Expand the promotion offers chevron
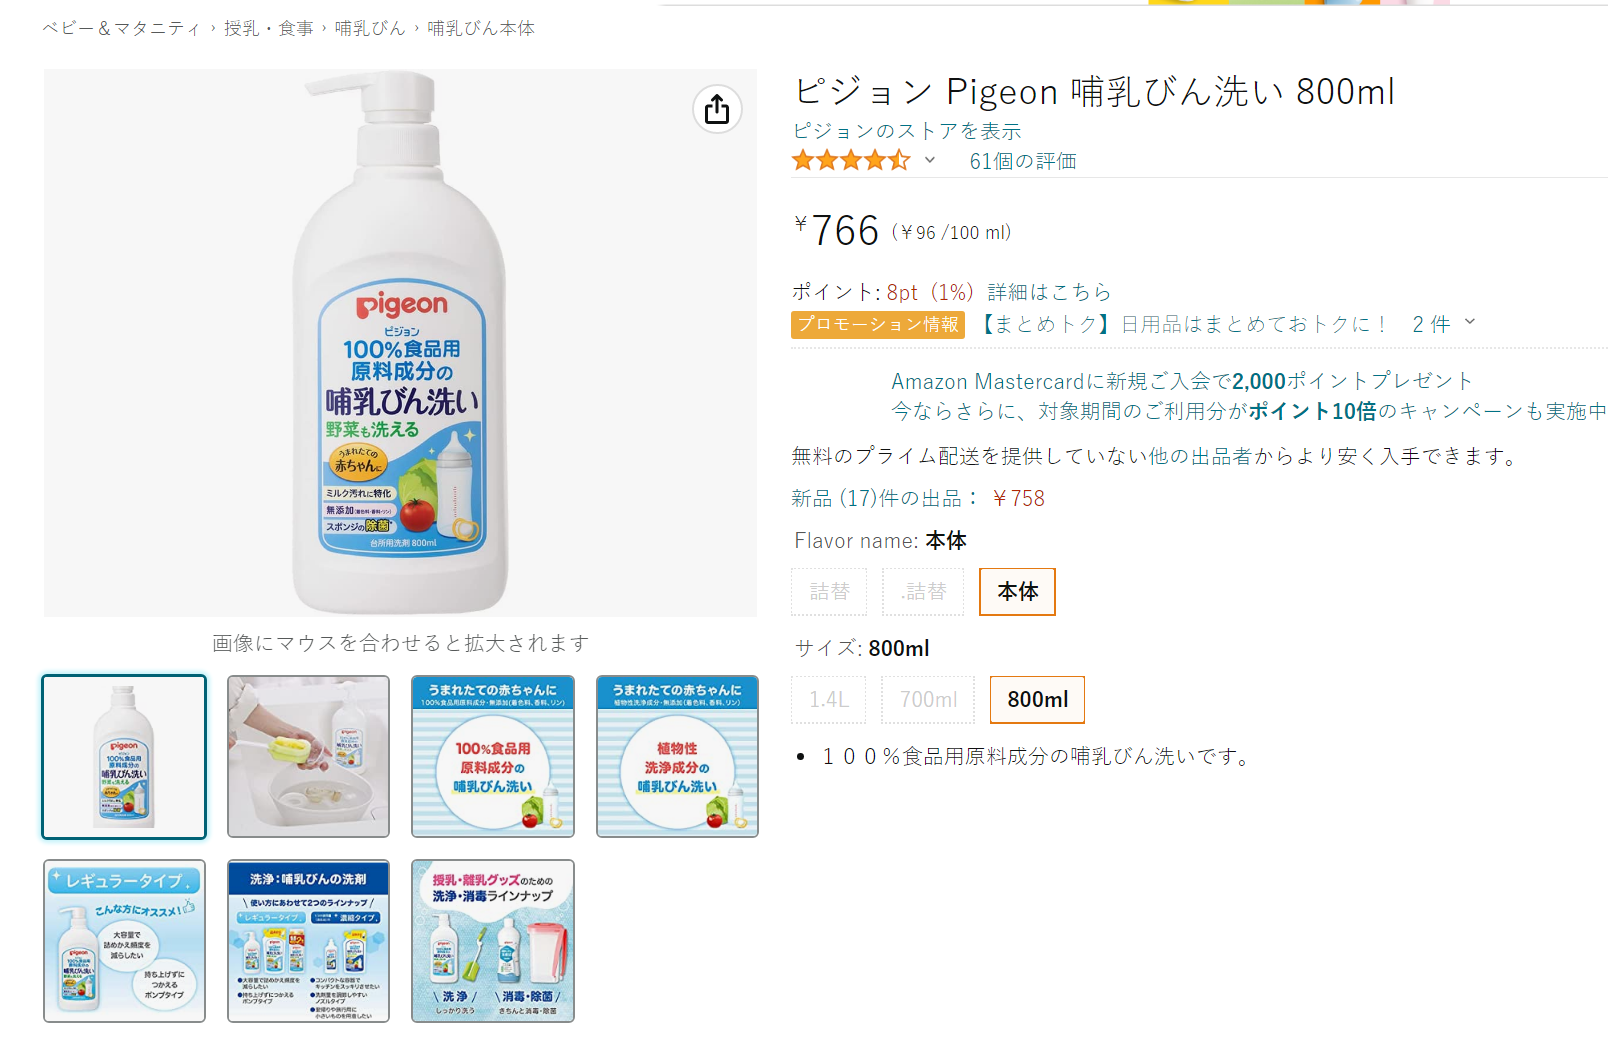 pos(1470,322)
